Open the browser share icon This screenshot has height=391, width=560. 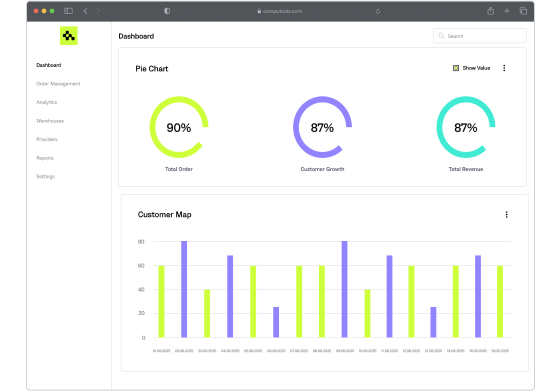(x=491, y=11)
